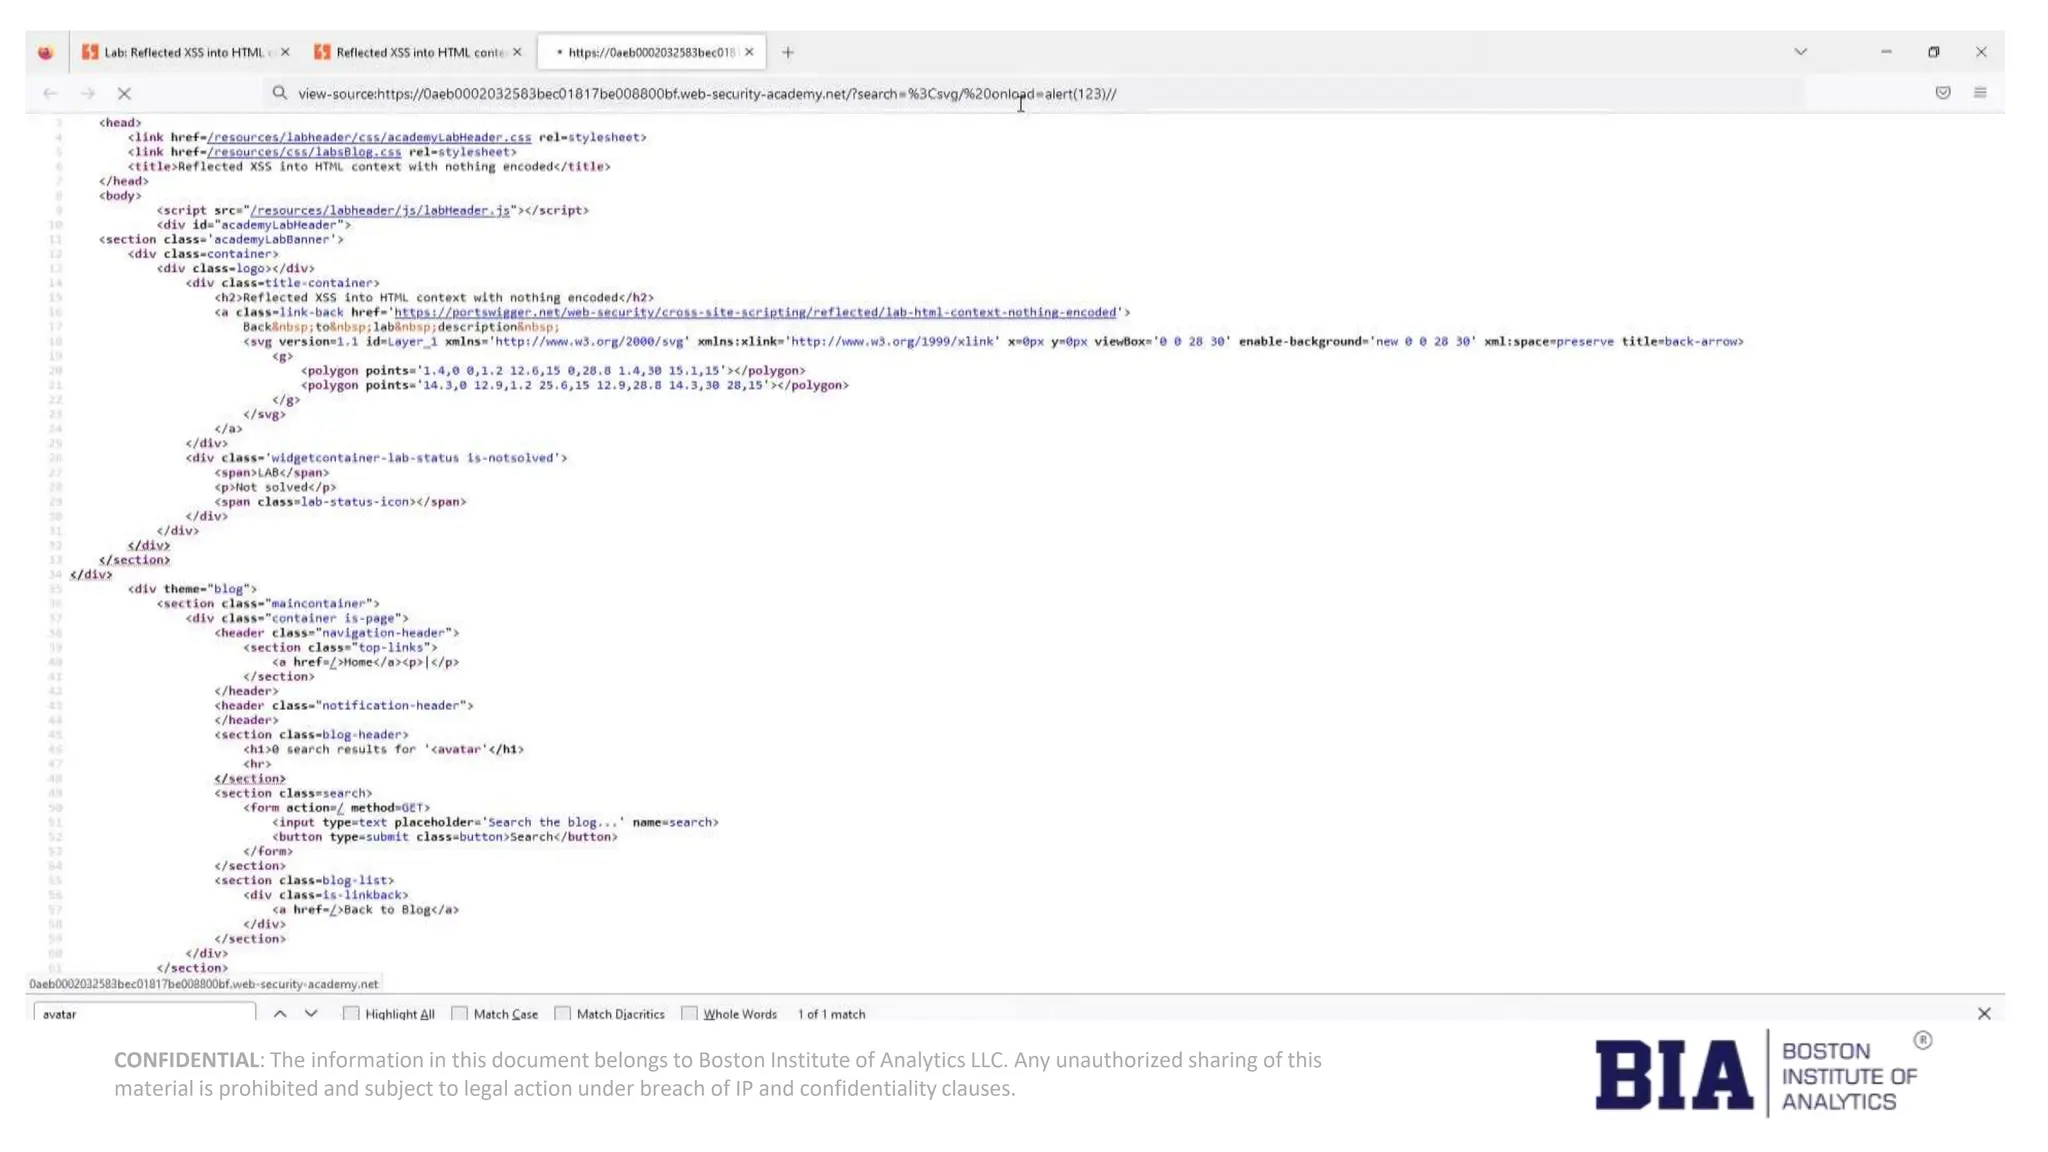Click the 'navigation-header' class value
Screen dimensions: 2048x1152
384,633
